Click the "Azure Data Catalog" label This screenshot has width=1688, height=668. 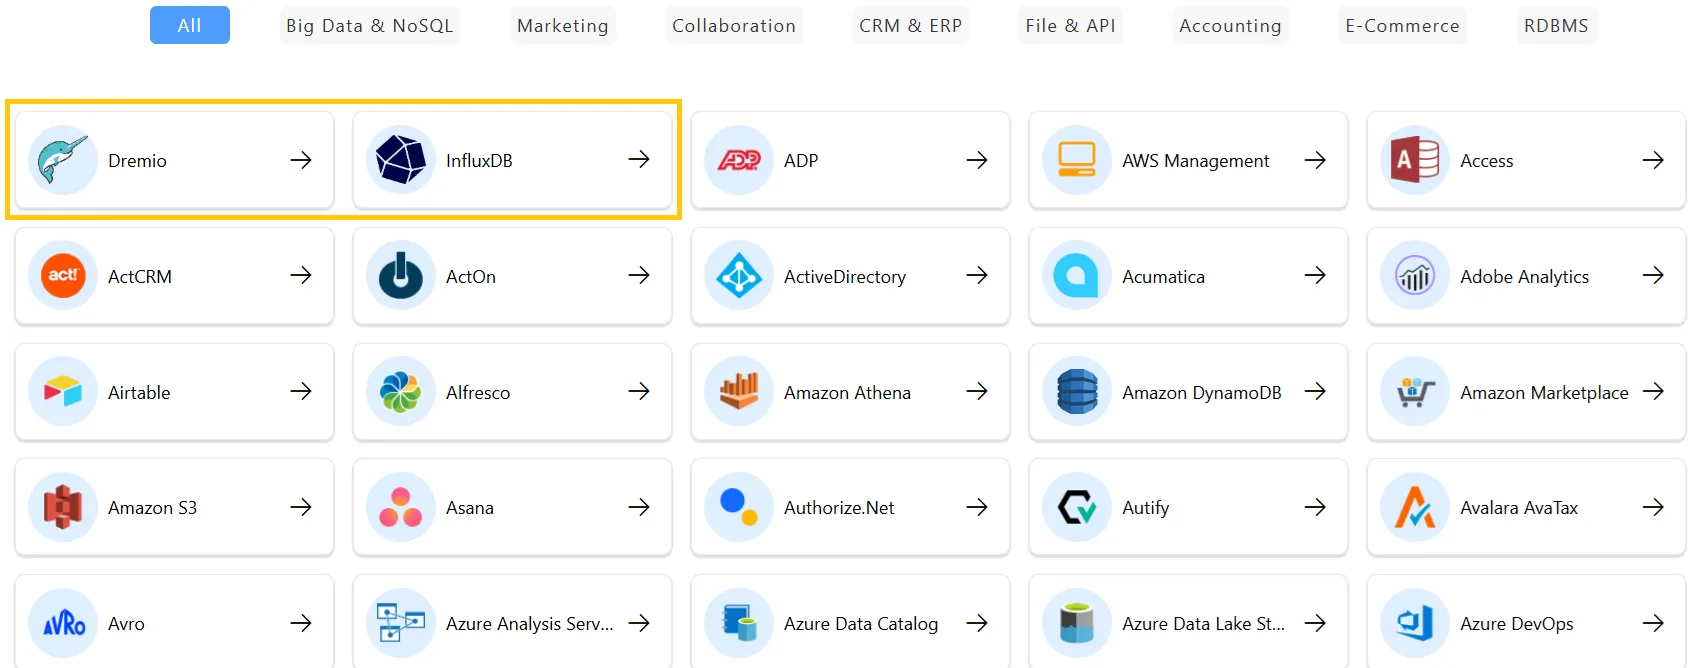tap(861, 624)
